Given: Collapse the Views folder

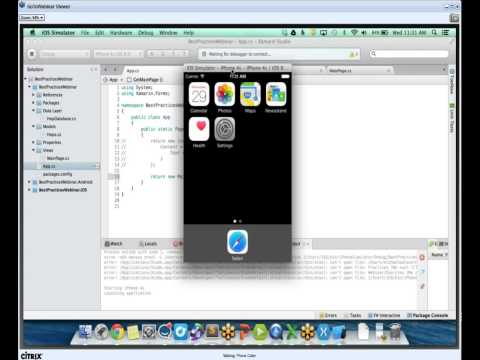Looking at the screenshot, I should 33,150.
